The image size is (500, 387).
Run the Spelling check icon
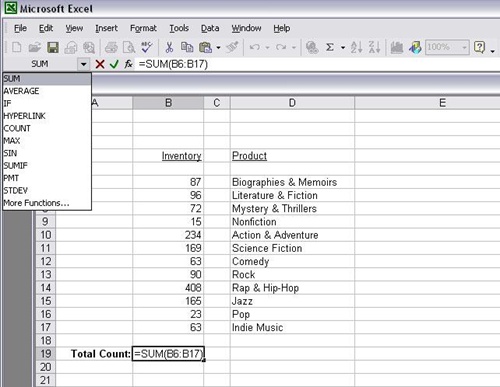click(x=147, y=47)
